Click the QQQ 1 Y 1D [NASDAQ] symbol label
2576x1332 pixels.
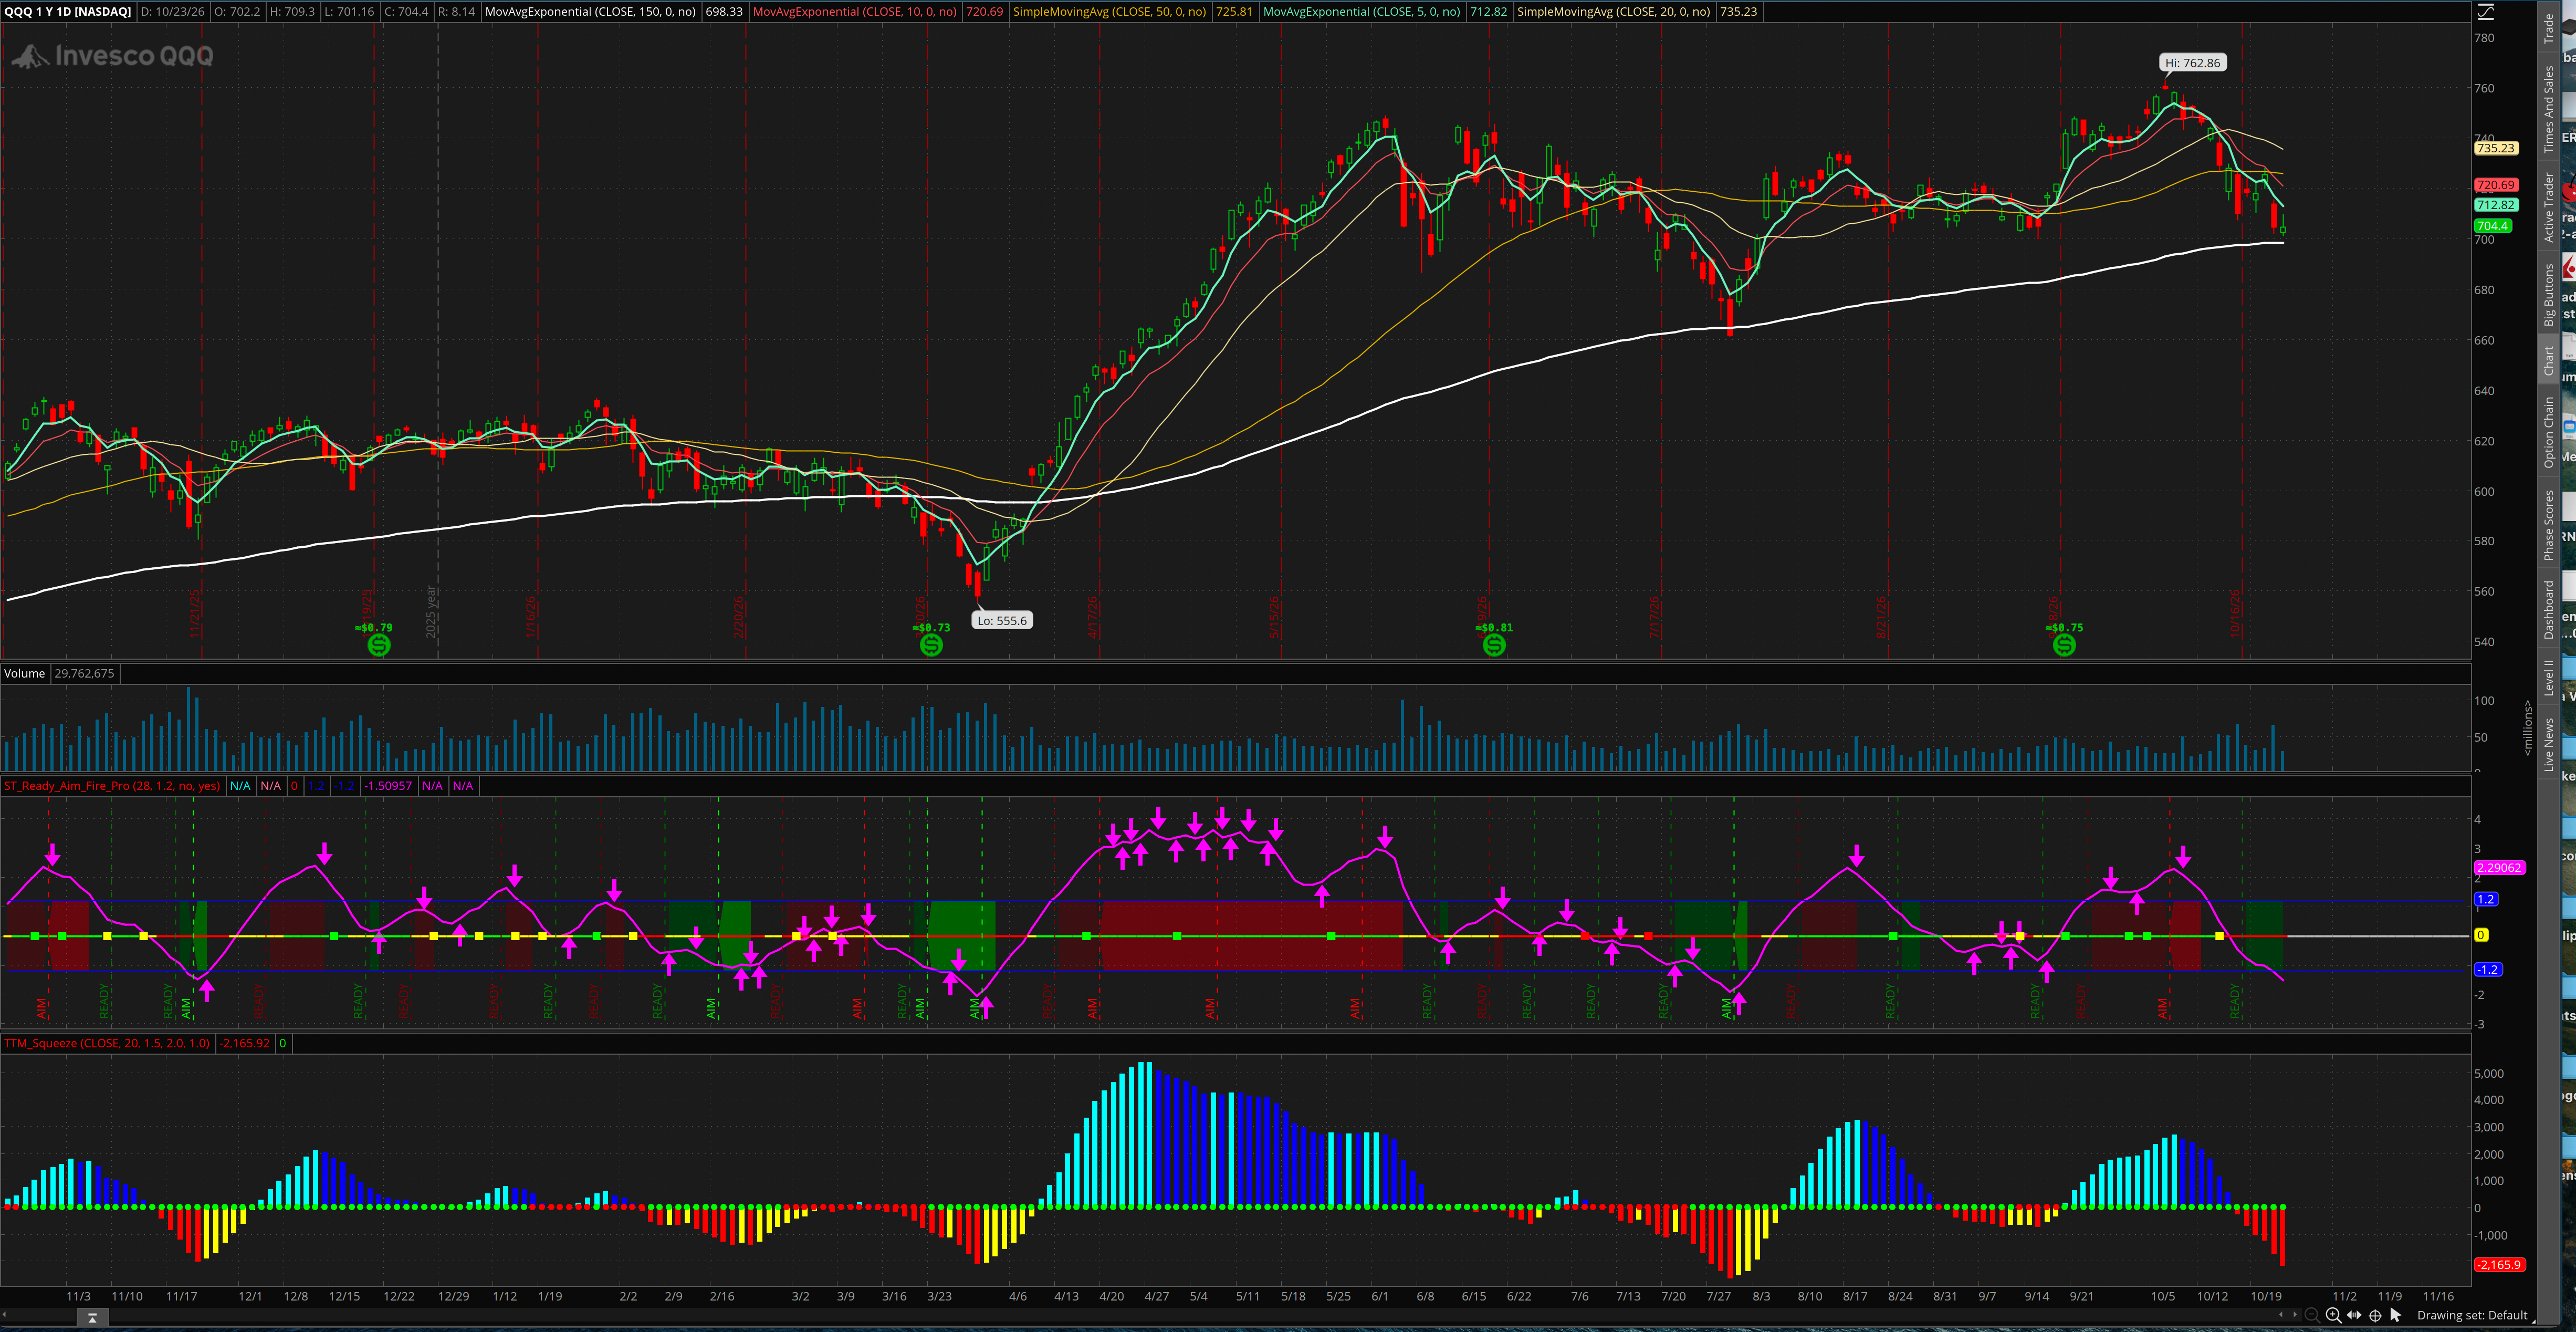pyautogui.click(x=68, y=11)
